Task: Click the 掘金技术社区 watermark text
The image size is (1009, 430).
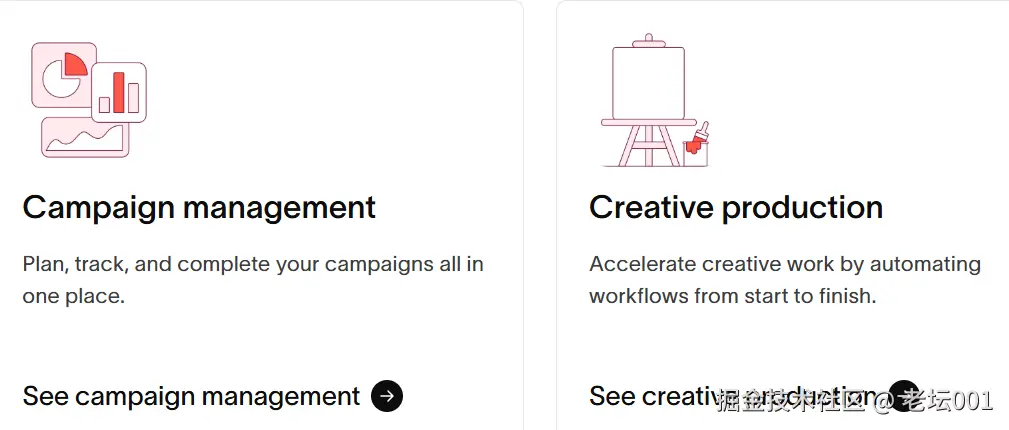Action: (790, 402)
